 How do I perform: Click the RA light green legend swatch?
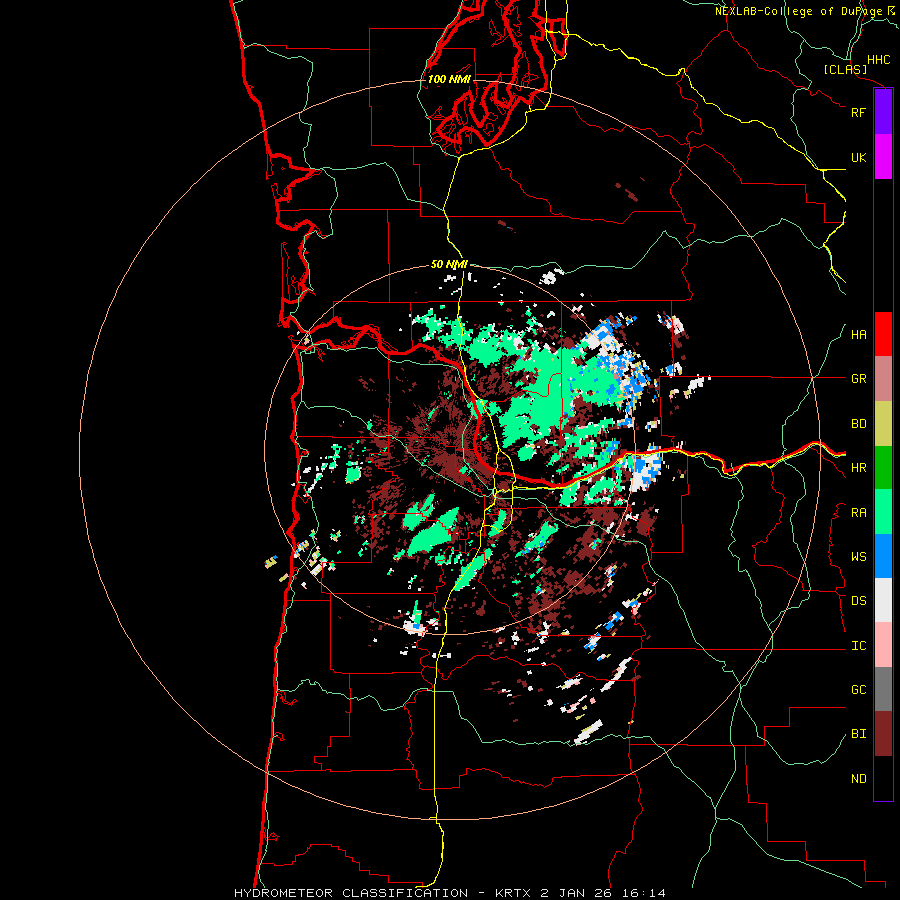point(883,512)
